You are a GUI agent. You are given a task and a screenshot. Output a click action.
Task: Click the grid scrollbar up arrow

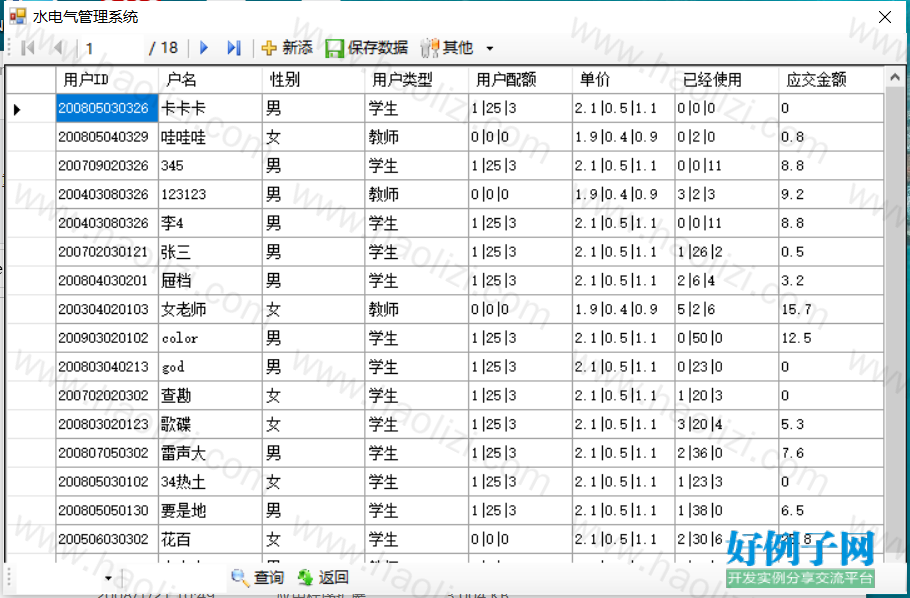894,77
